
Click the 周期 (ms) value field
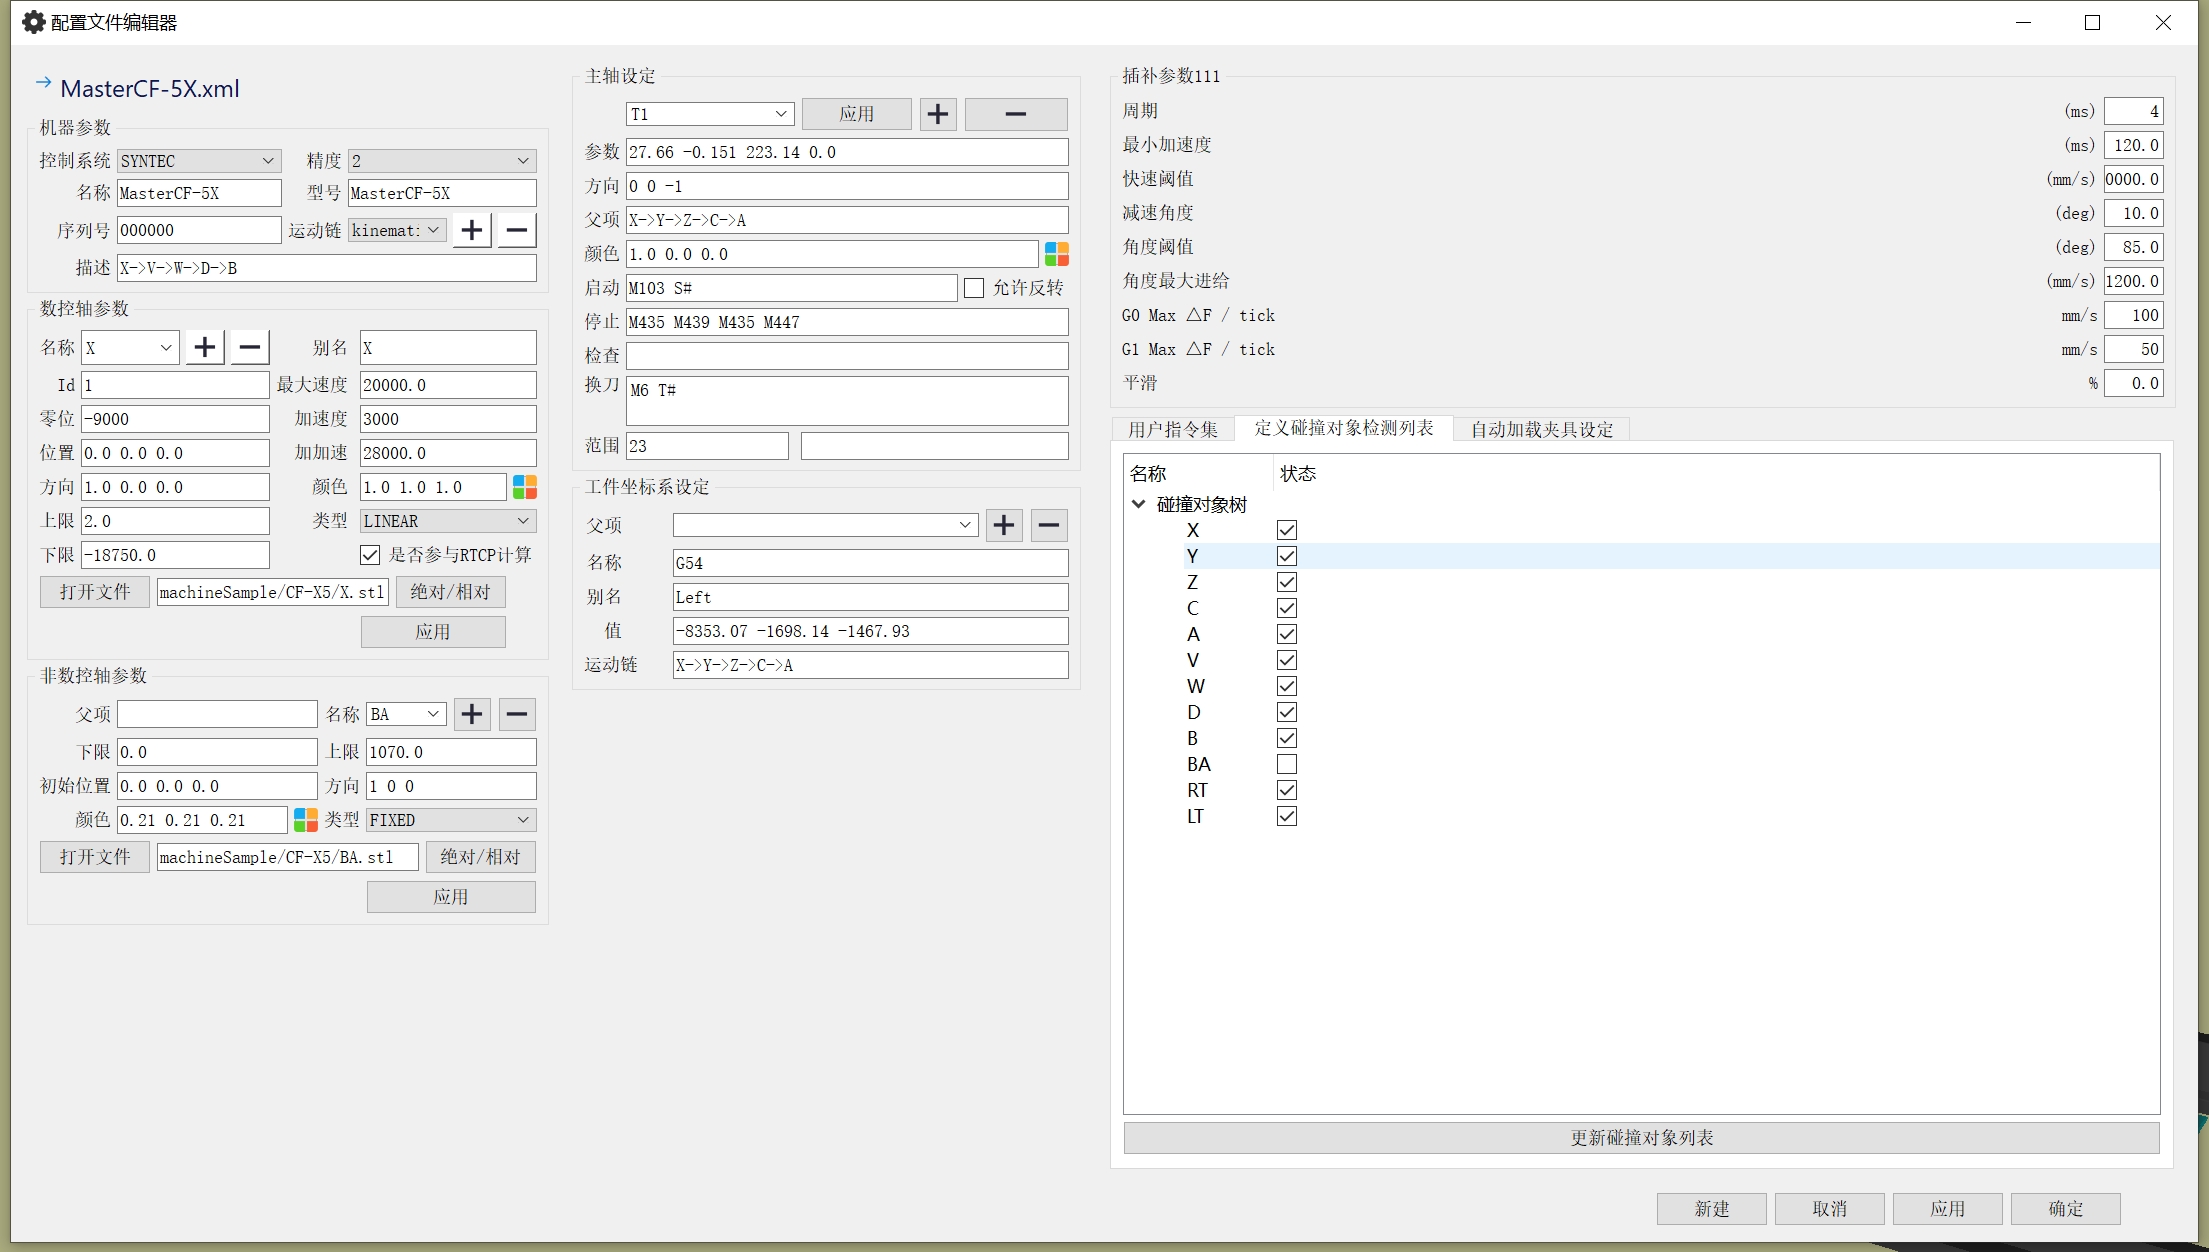(x=2134, y=111)
